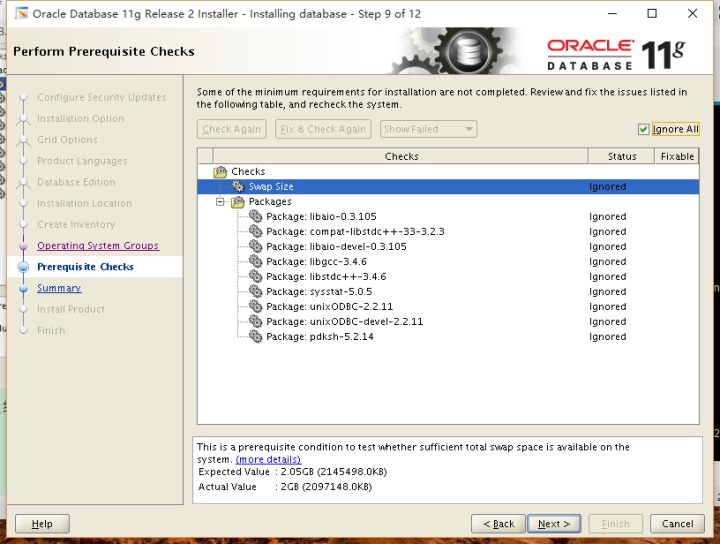Collapse the Packages tree node
720x544 pixels.
pyautogui.click(x=220, y=202)
